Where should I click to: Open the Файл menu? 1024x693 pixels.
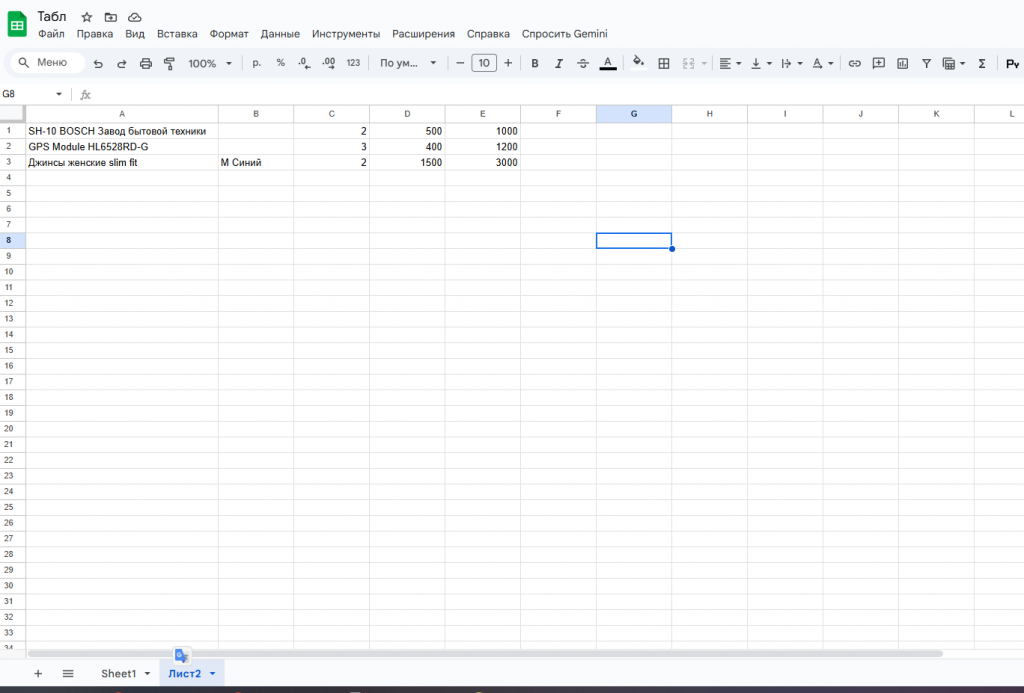tap(51, 33)
